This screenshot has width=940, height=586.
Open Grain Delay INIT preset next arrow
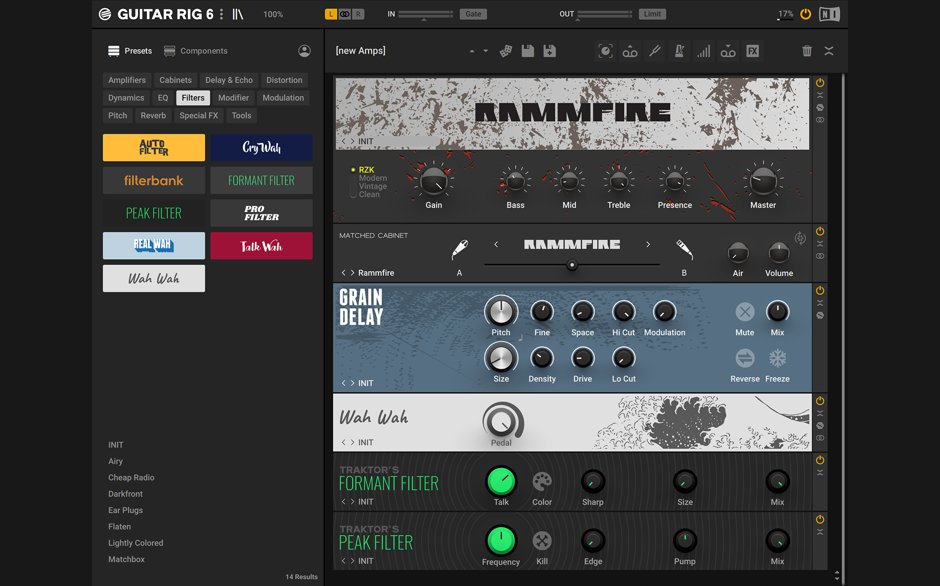point(352,383)
